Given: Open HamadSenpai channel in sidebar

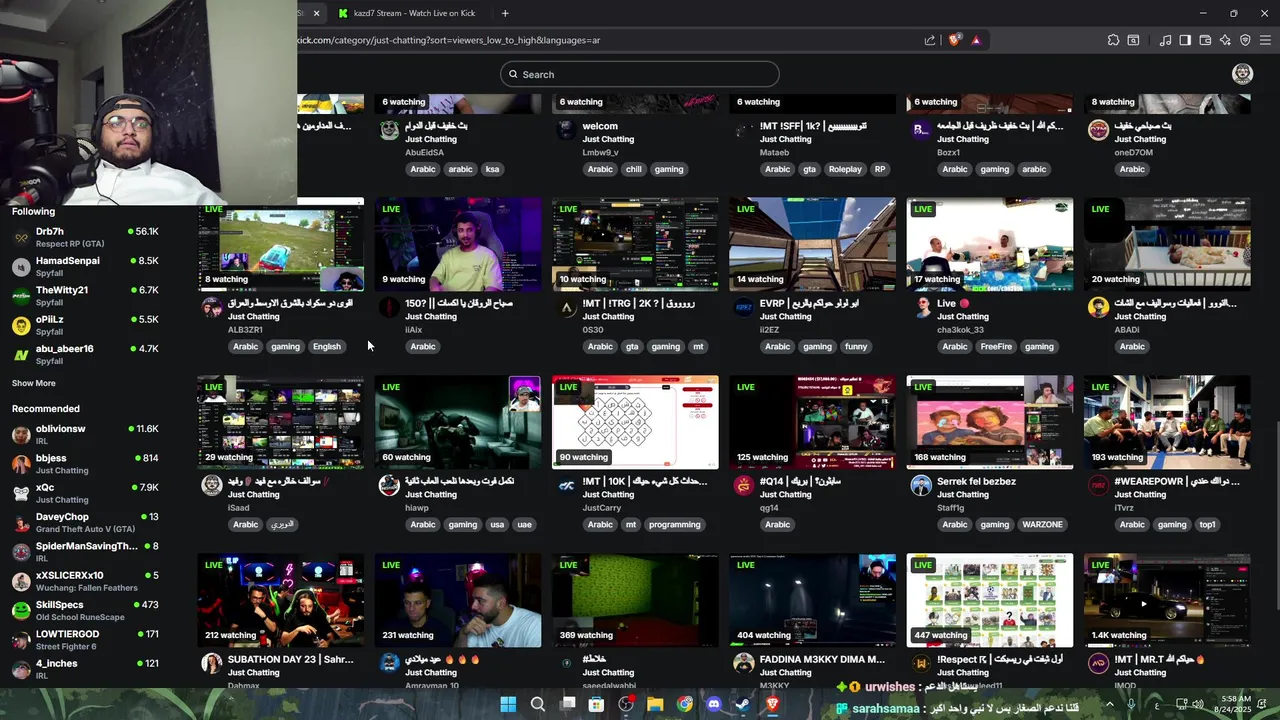Looking at the screenshot, I should (x=85, y=266).
